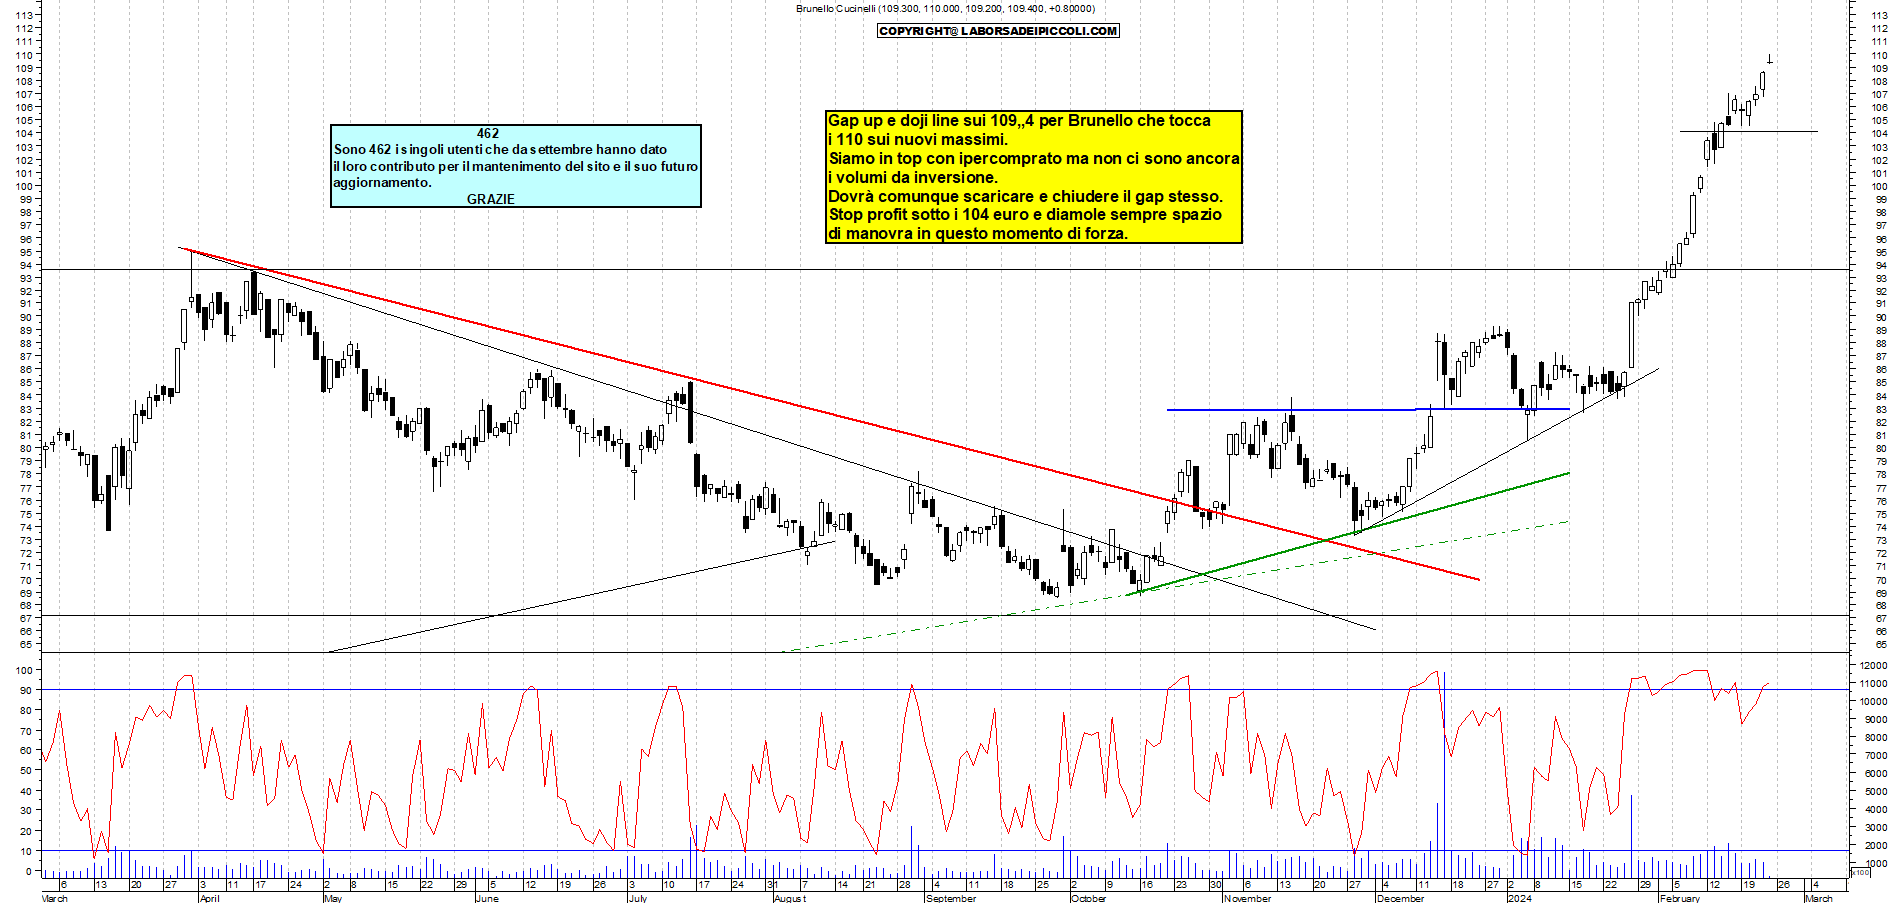Click the "September" month label on the time axis

point(950,898)
